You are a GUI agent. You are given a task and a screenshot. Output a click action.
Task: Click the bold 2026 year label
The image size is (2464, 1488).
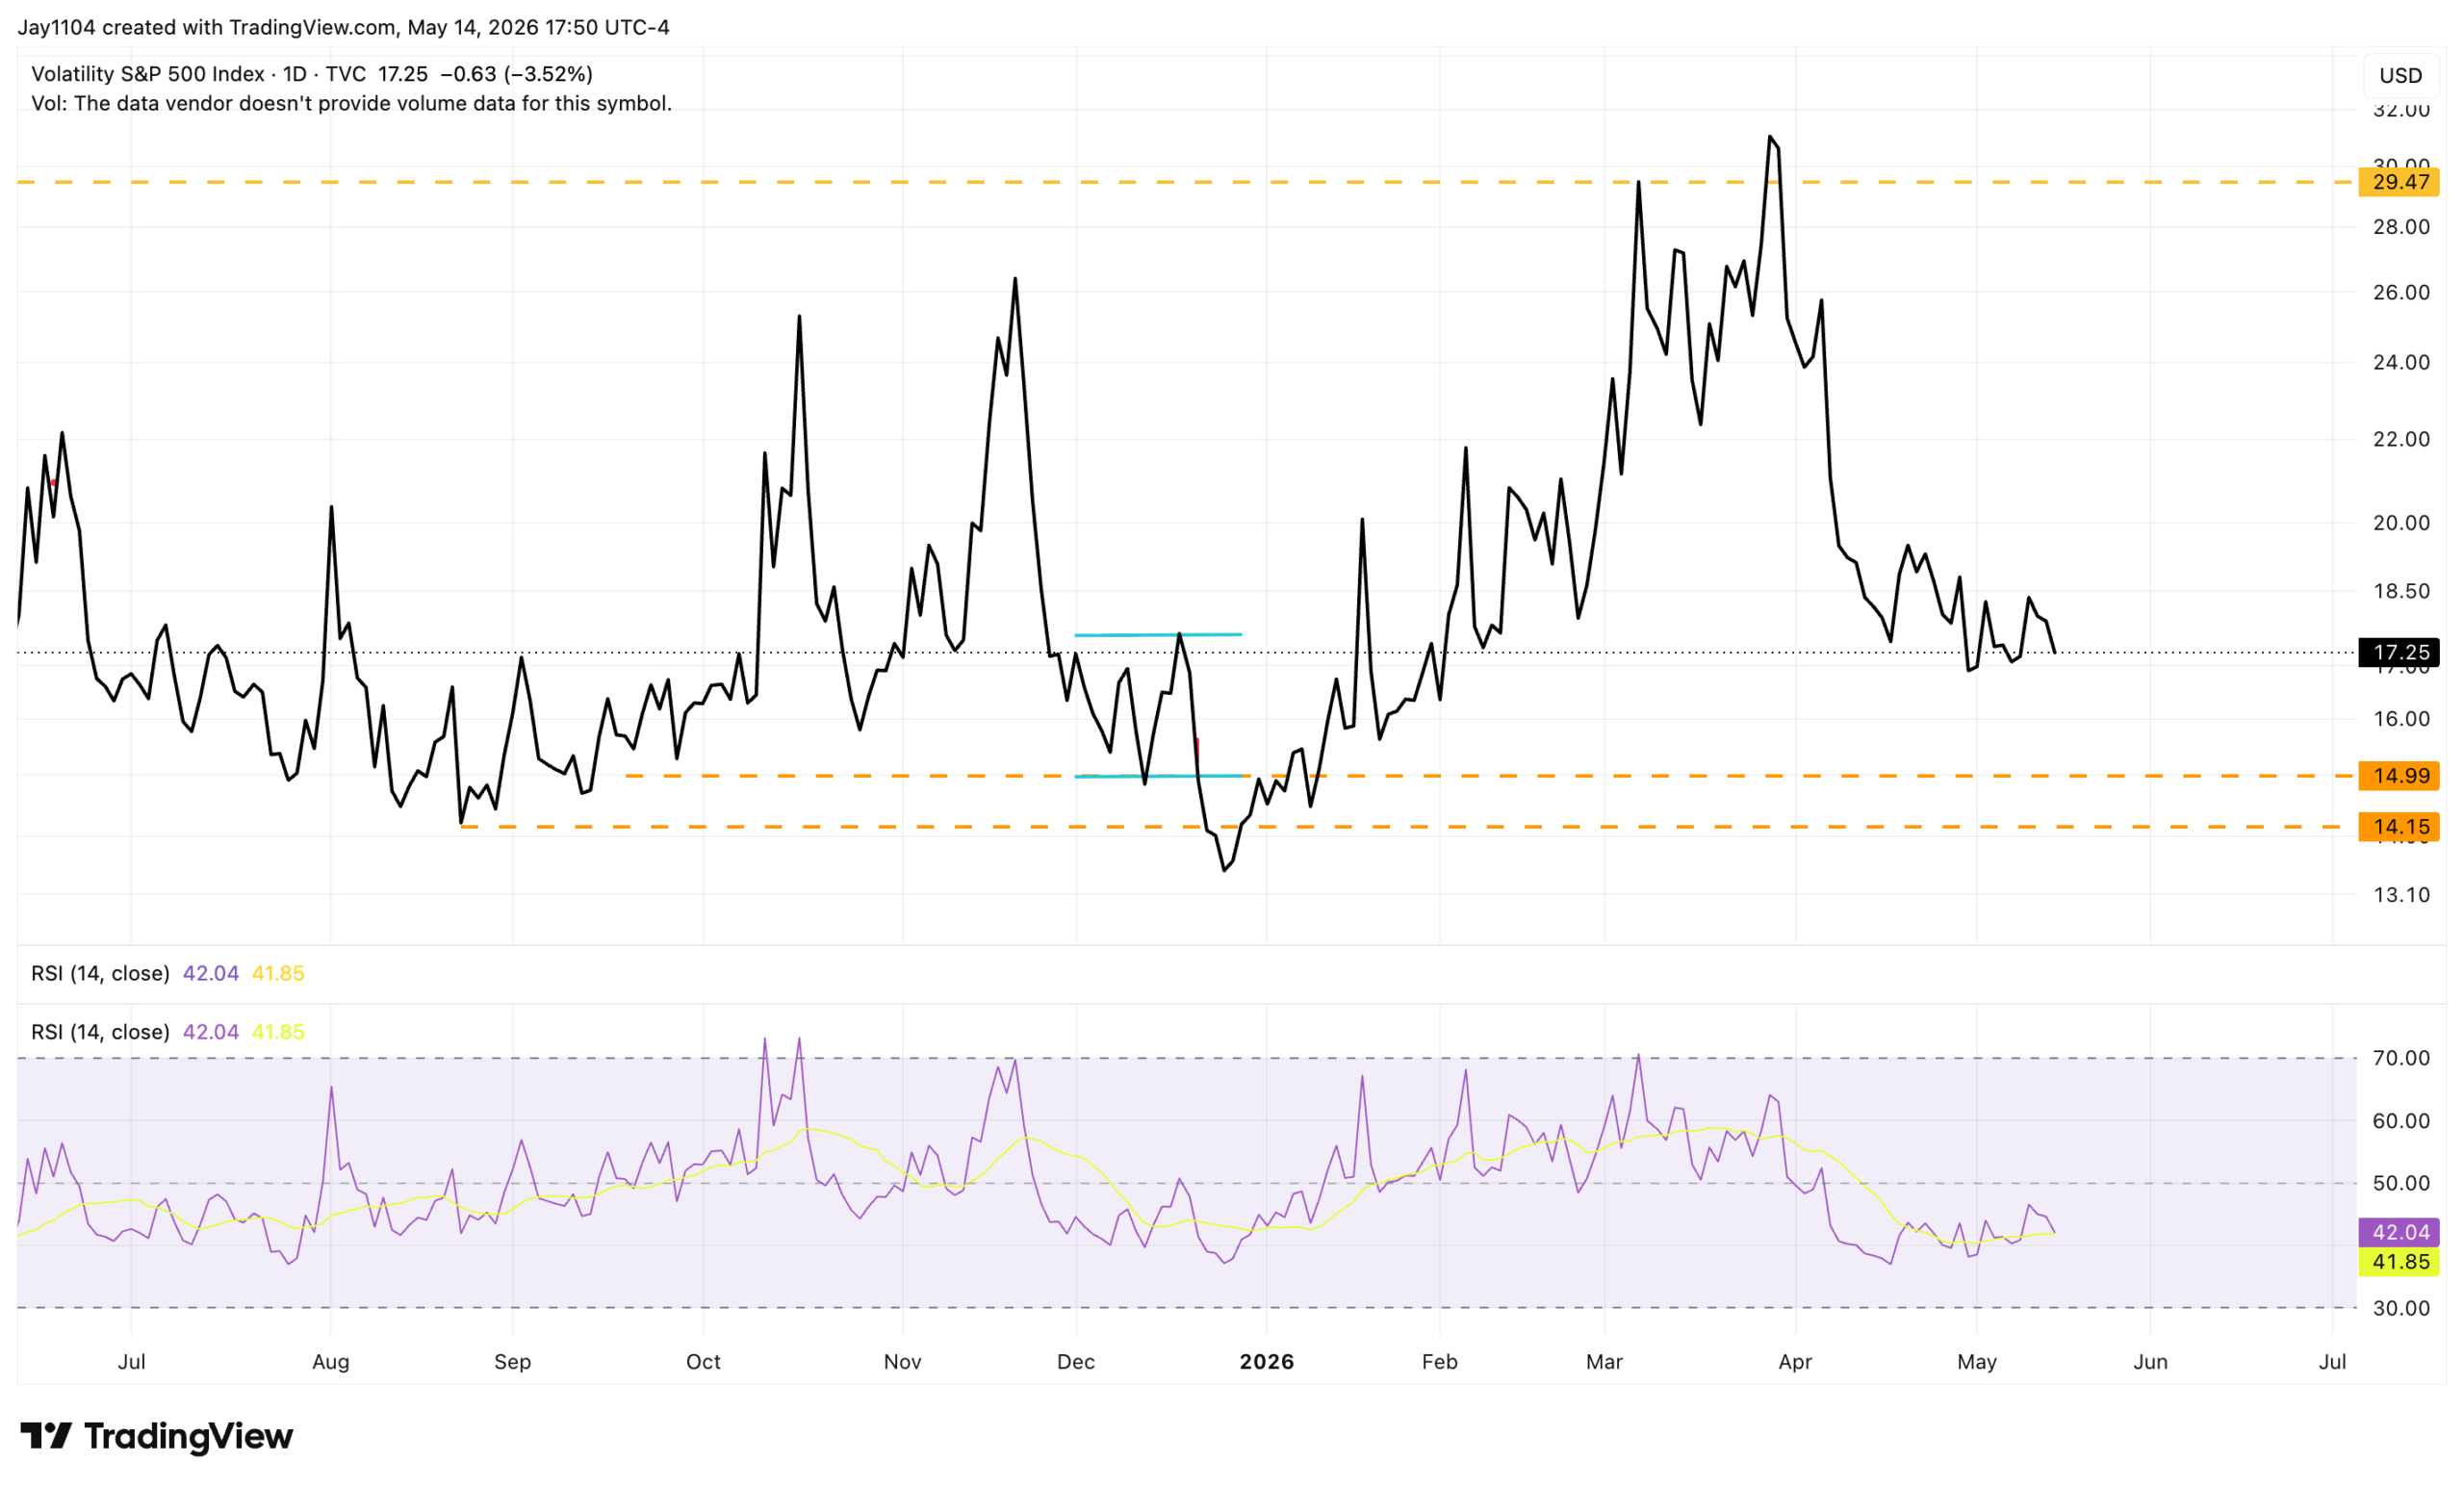pos(1267,1362)
